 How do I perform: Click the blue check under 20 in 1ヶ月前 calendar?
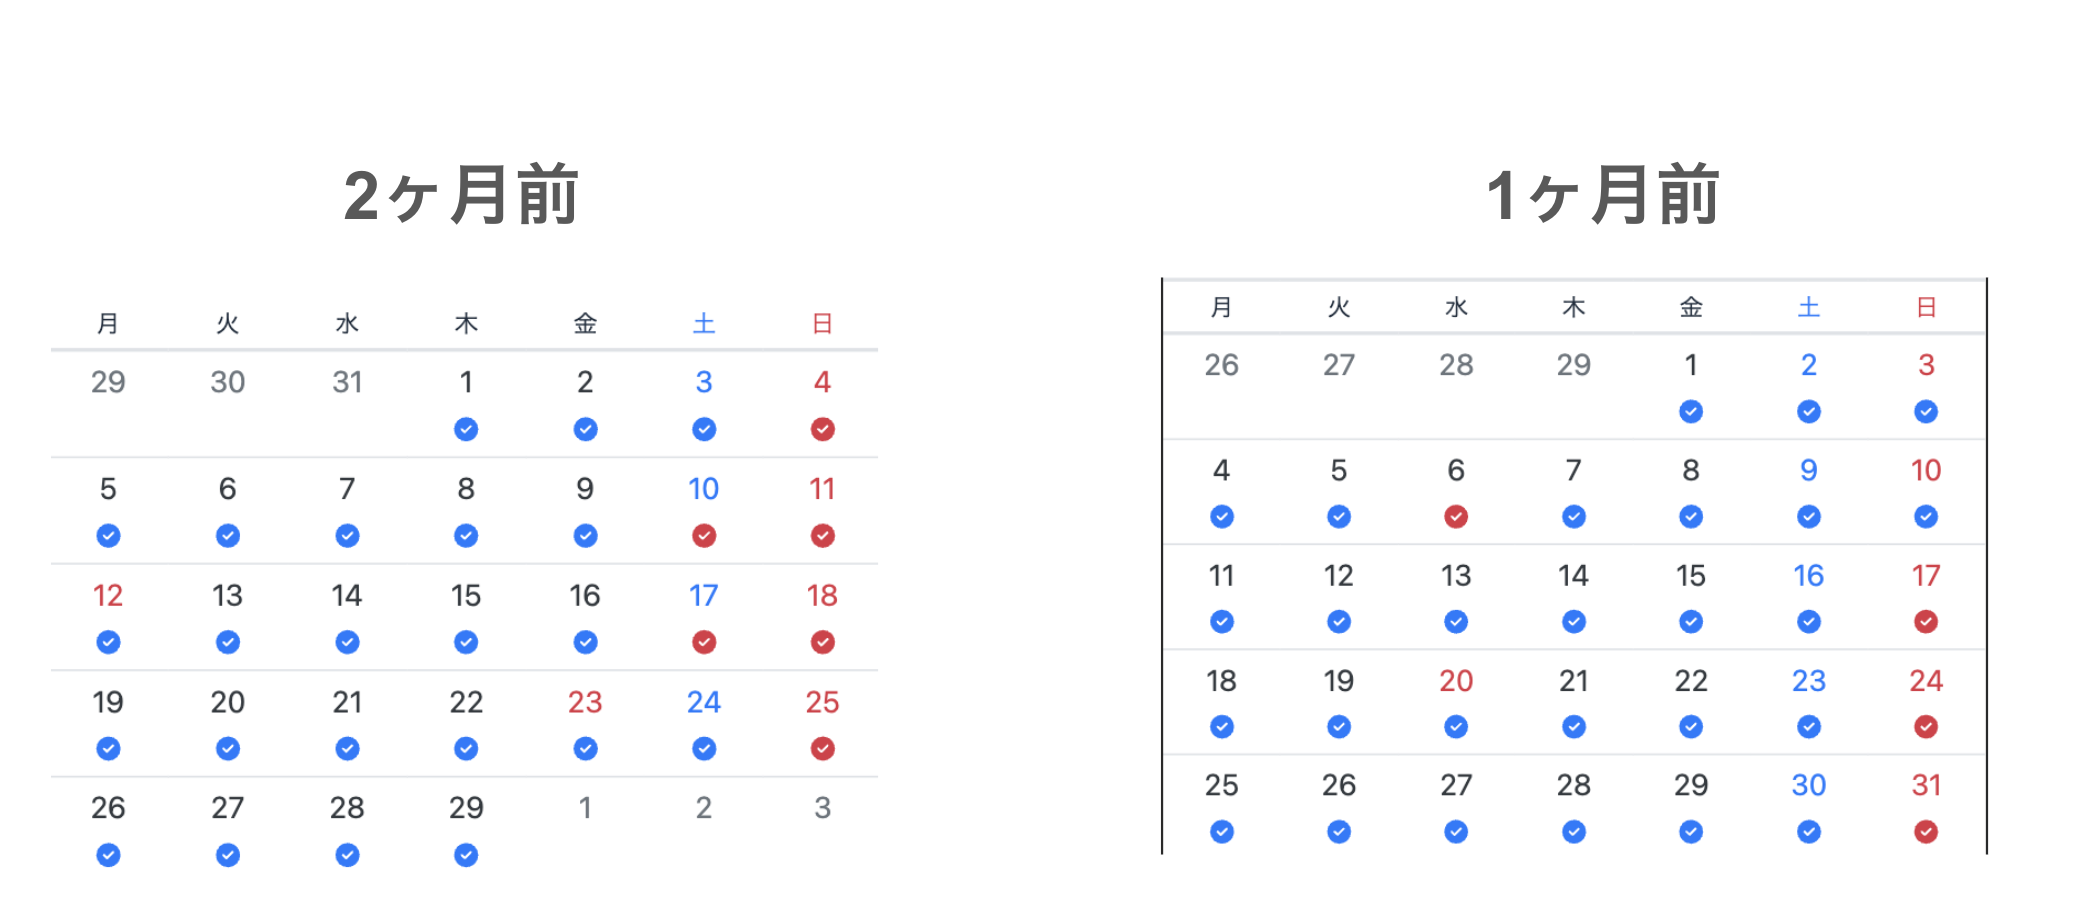1456,727
